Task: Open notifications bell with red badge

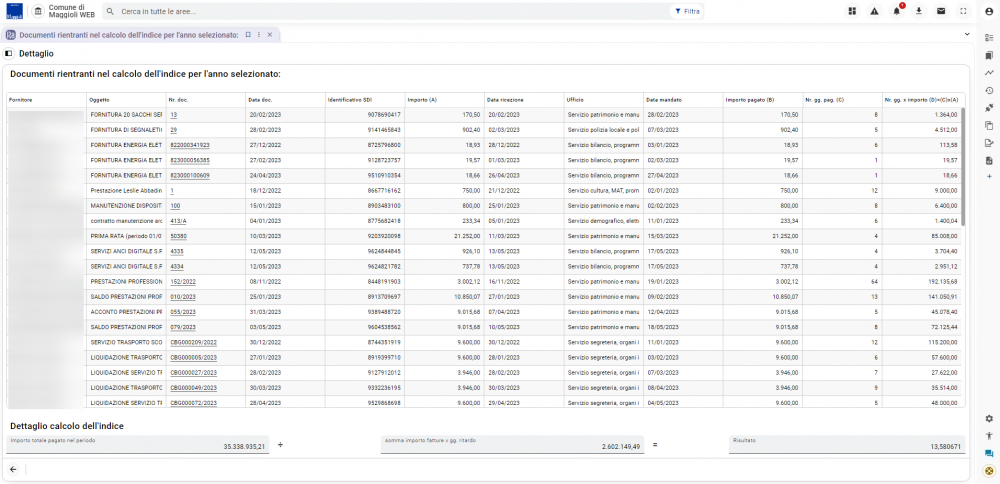Action: 897,11
